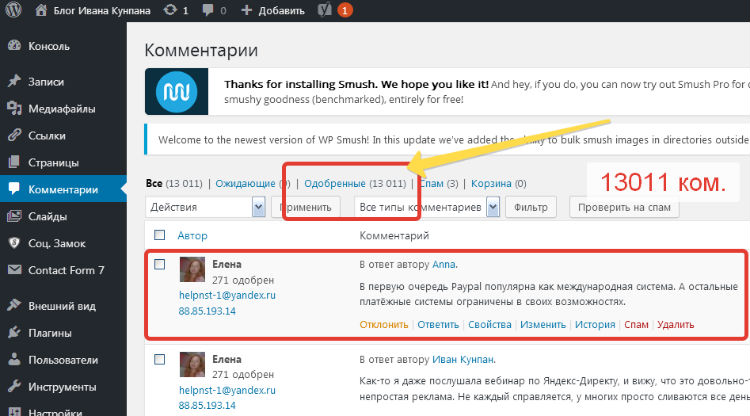Click the Медиафайлы media icon
The image size is (750, 416).
point(14,109)
